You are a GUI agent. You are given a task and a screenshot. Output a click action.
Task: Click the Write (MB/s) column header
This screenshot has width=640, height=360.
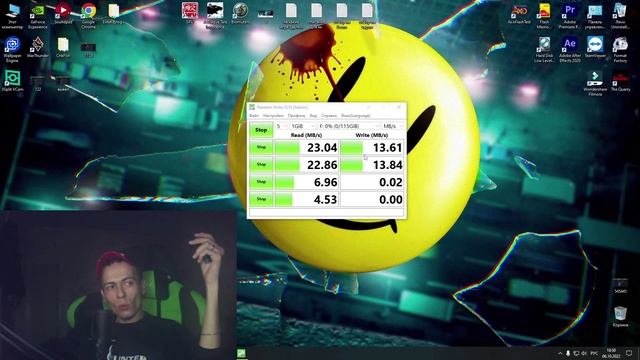(x=371, y=135)
